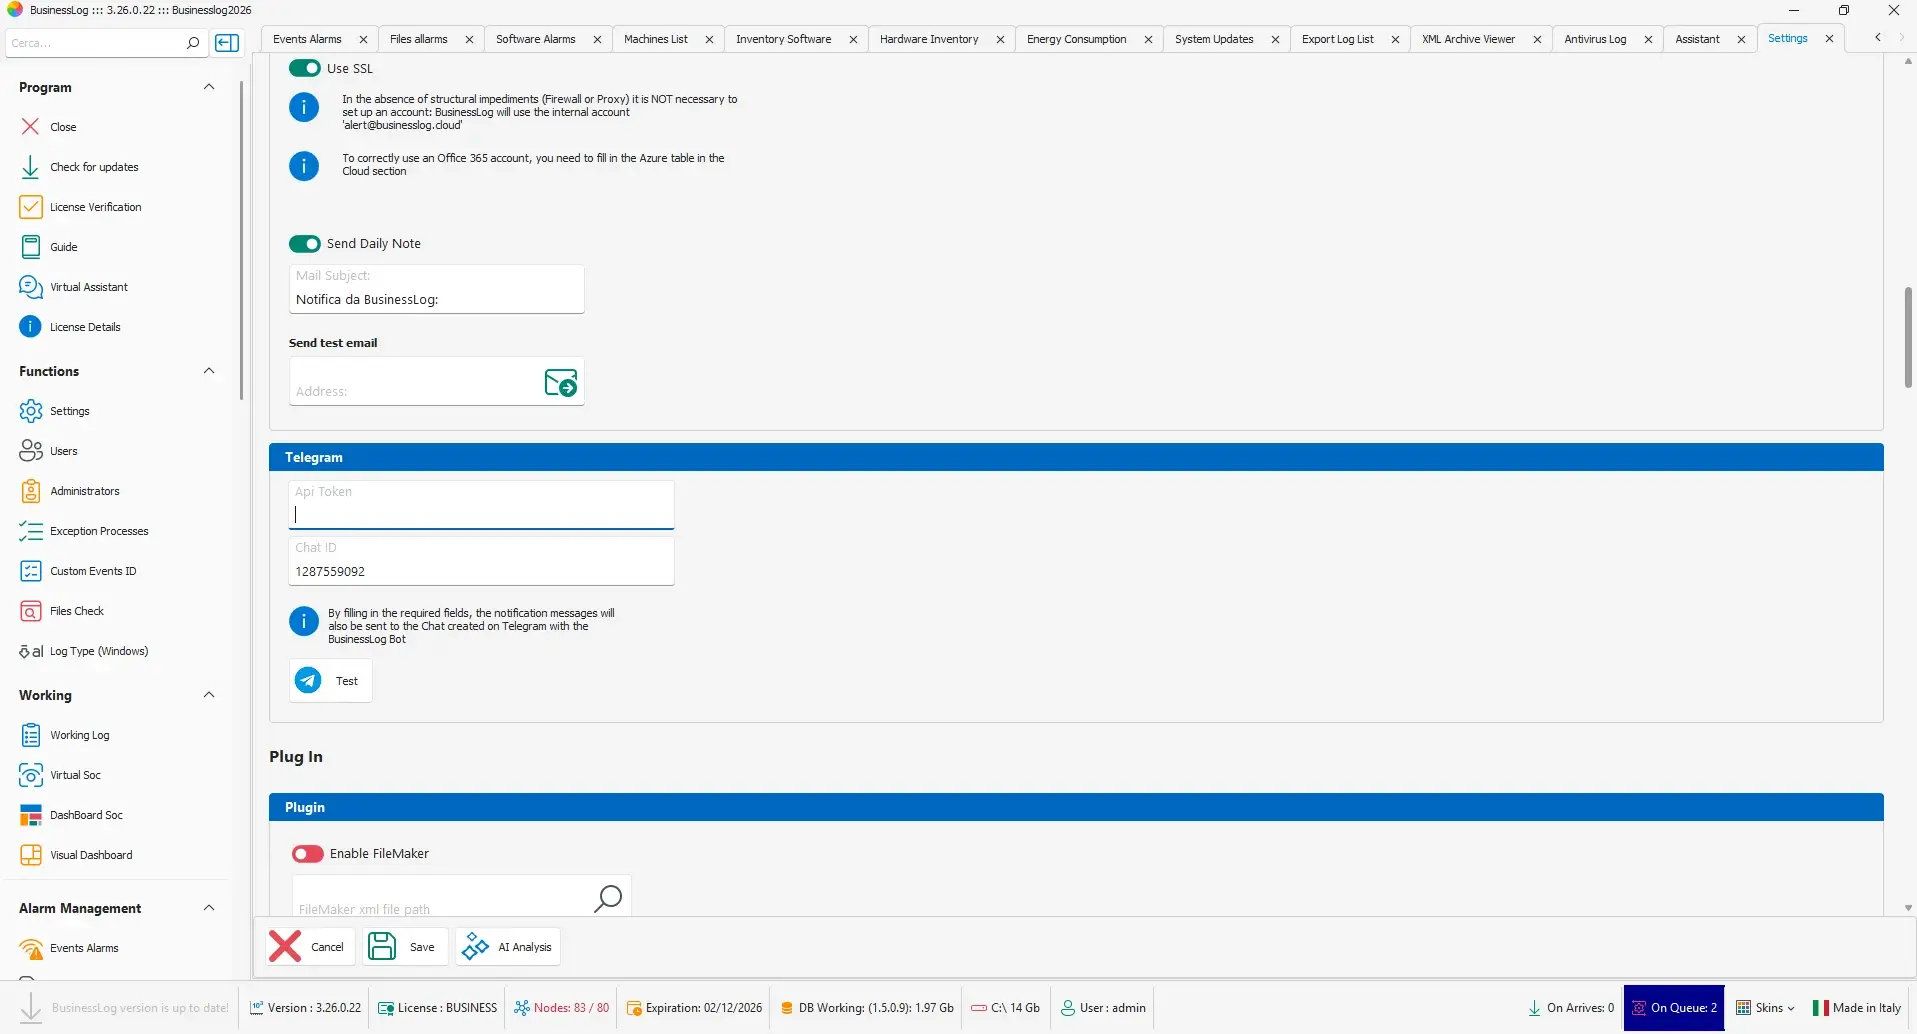Open Virtual Soc
This screenshot has height=1034, width=1917.
point(75,775)
